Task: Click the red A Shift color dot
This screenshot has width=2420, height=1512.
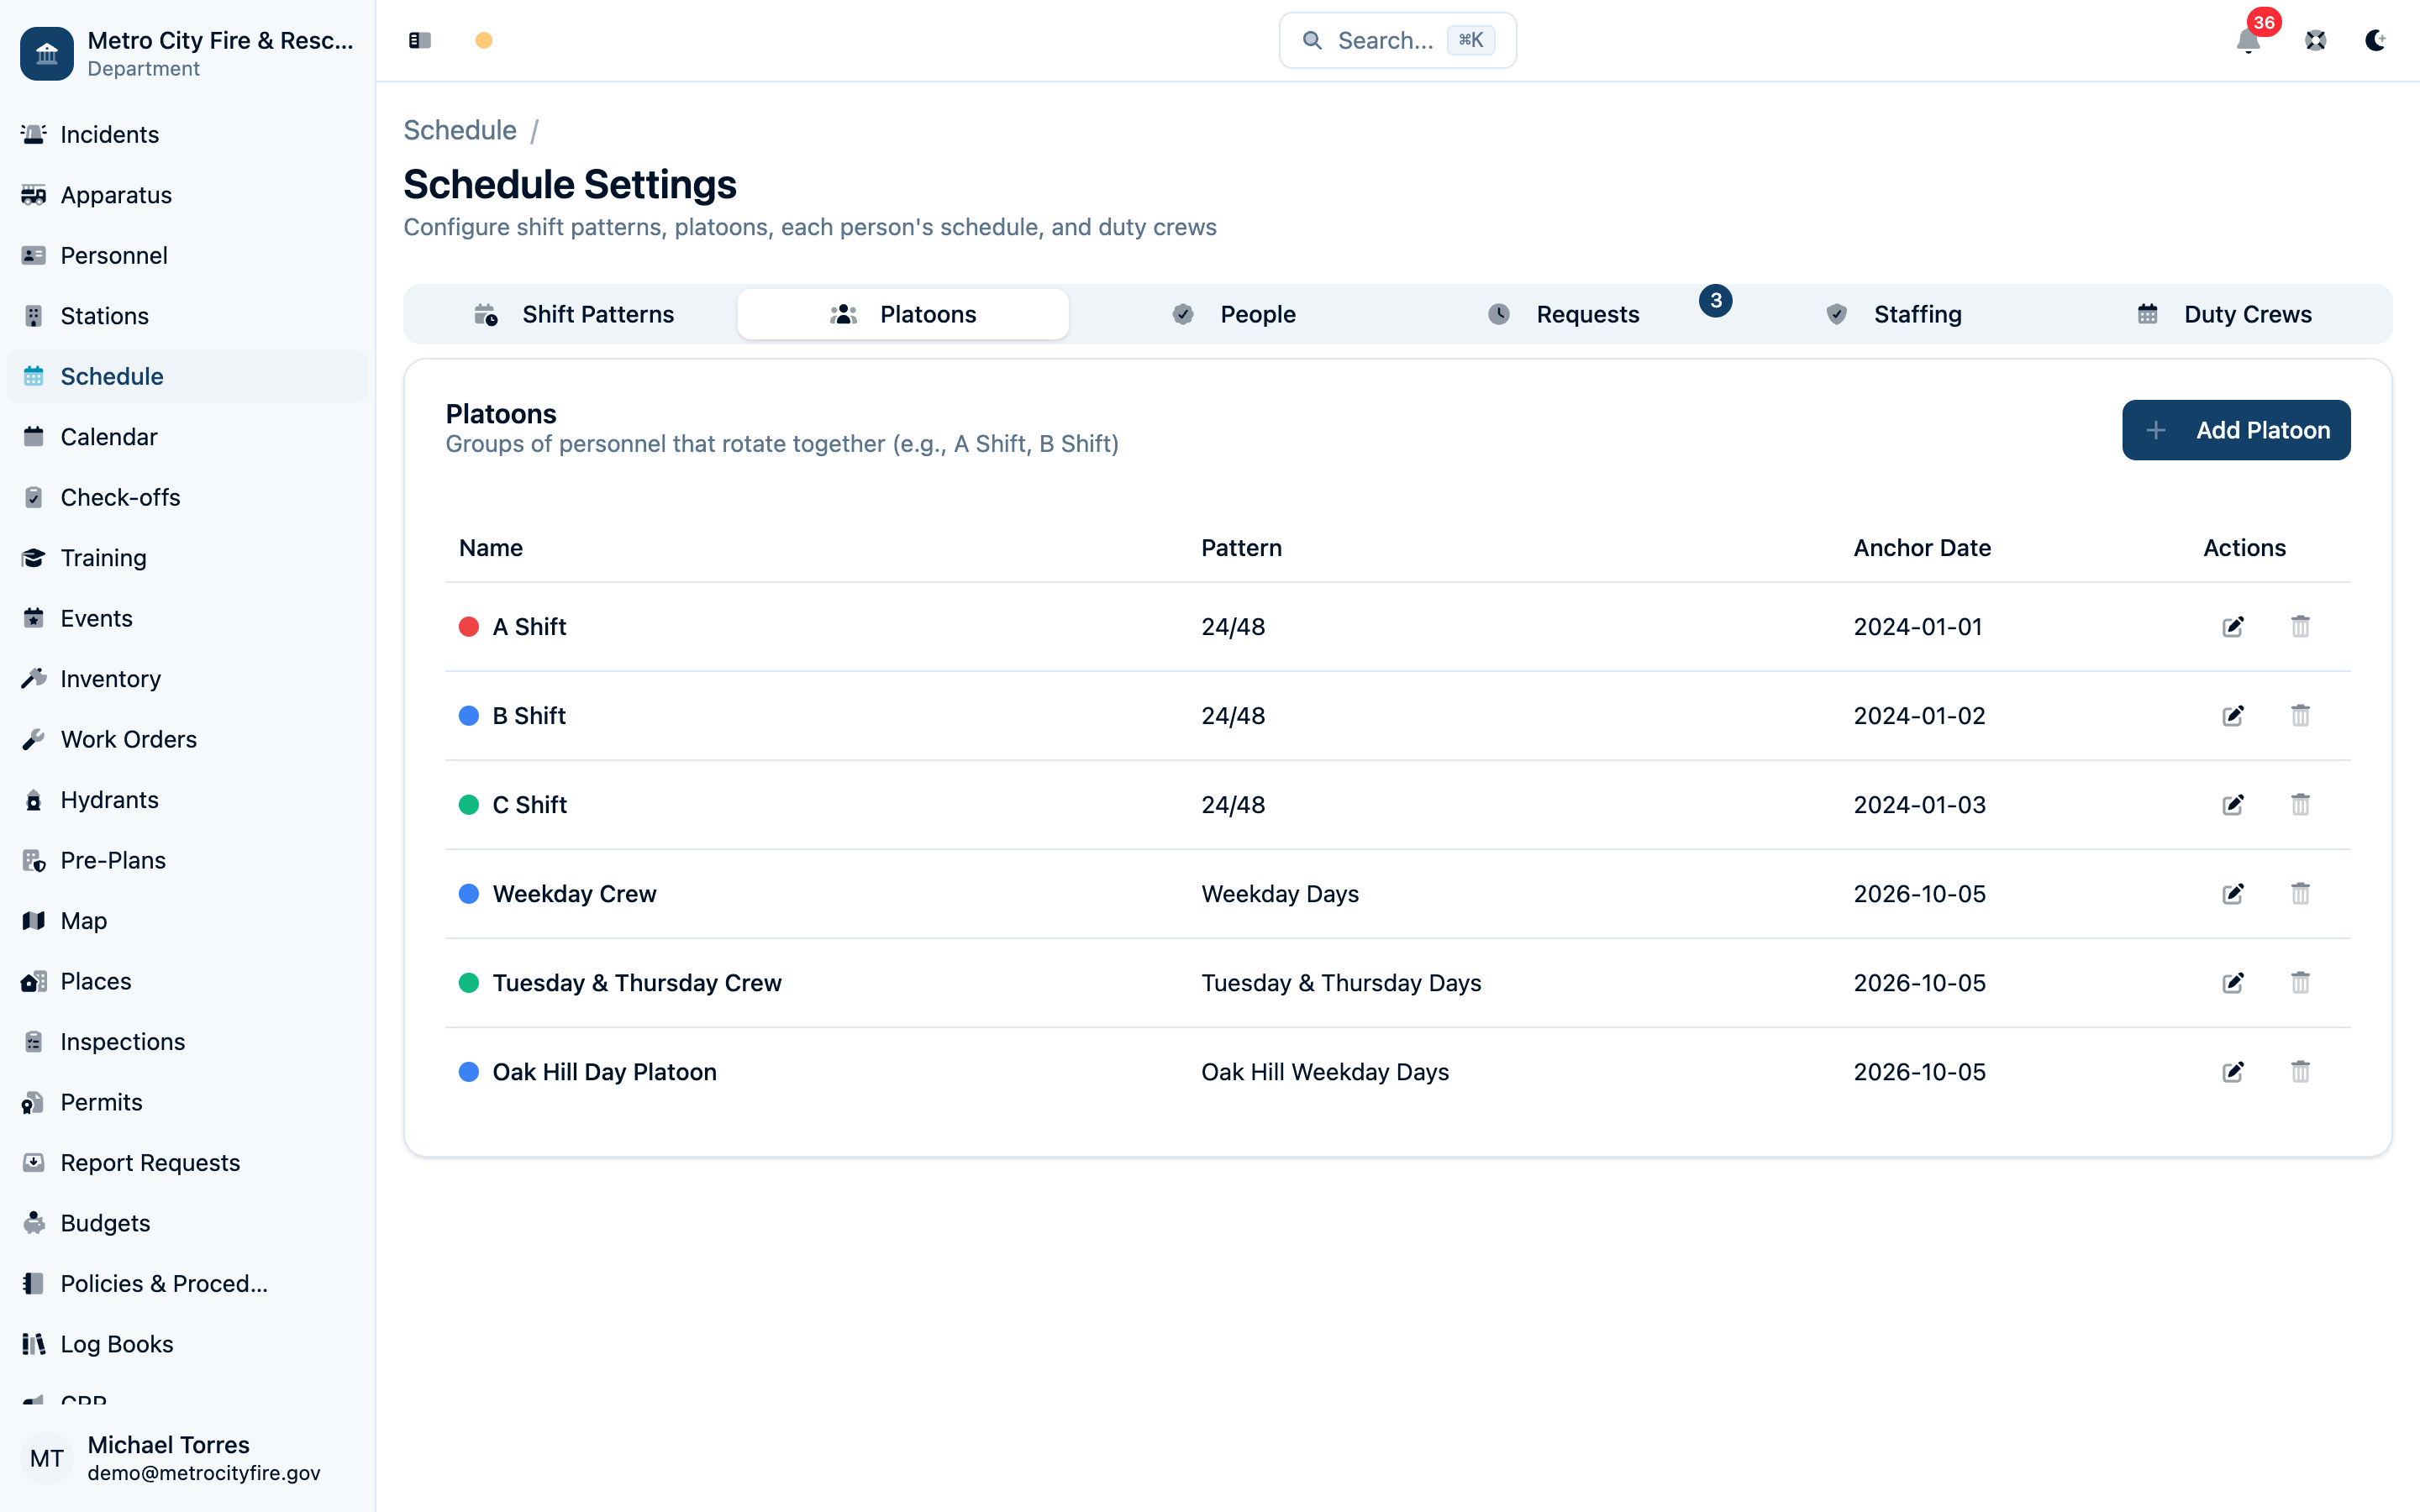Action: (x=468, y=627)
